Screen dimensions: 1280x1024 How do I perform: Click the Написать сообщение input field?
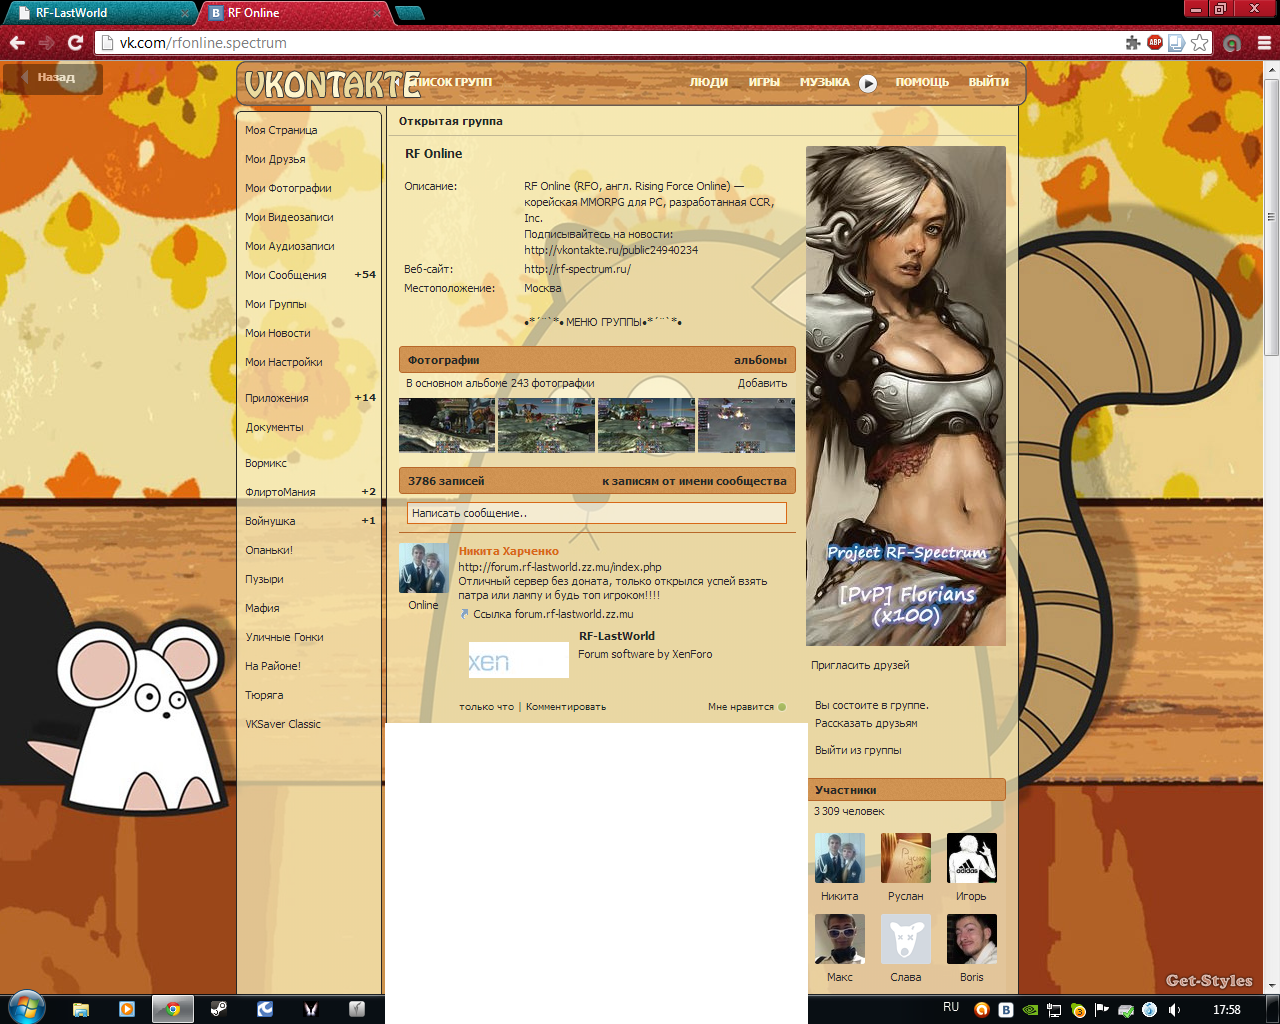click(x=597, y=513)
